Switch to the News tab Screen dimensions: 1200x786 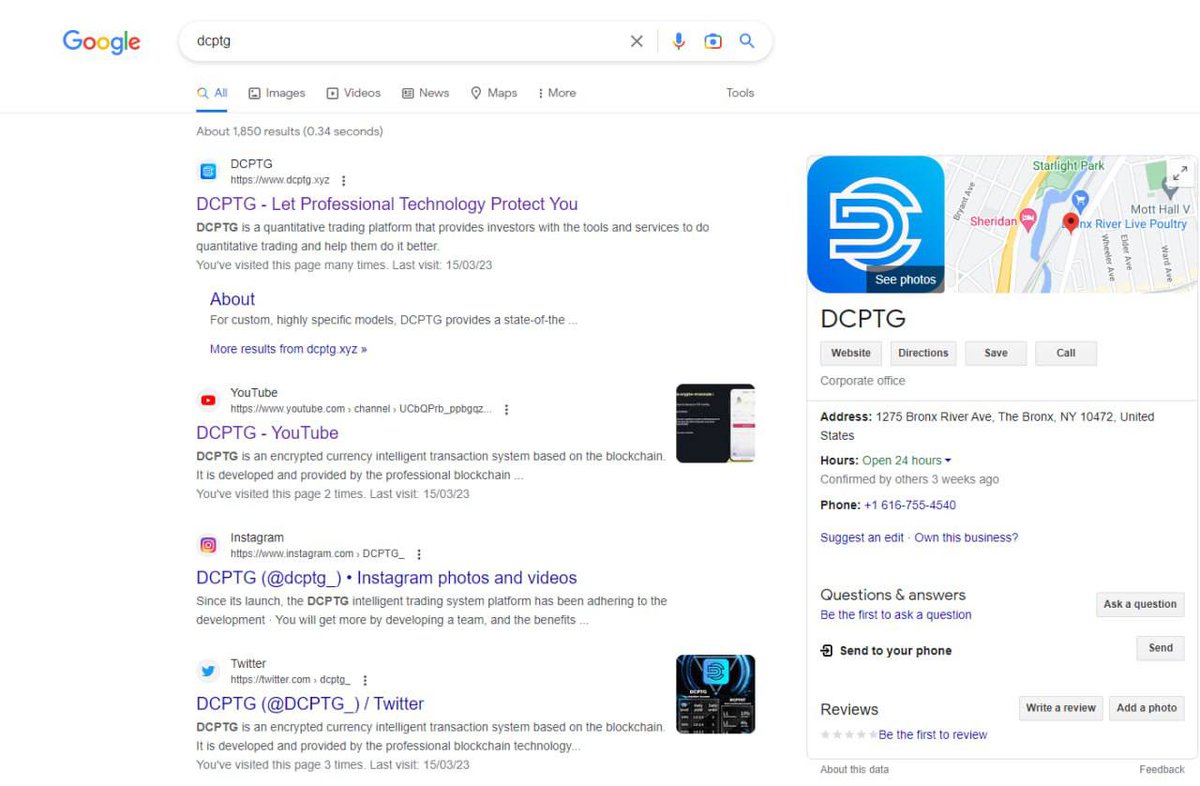pyautogui.click(x=425, y=93)
